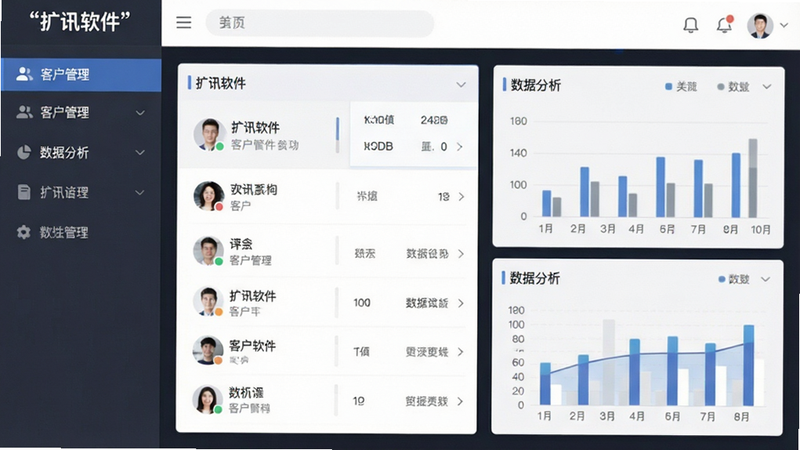Open 数据分析 sidebar menu

coord(81,152)
